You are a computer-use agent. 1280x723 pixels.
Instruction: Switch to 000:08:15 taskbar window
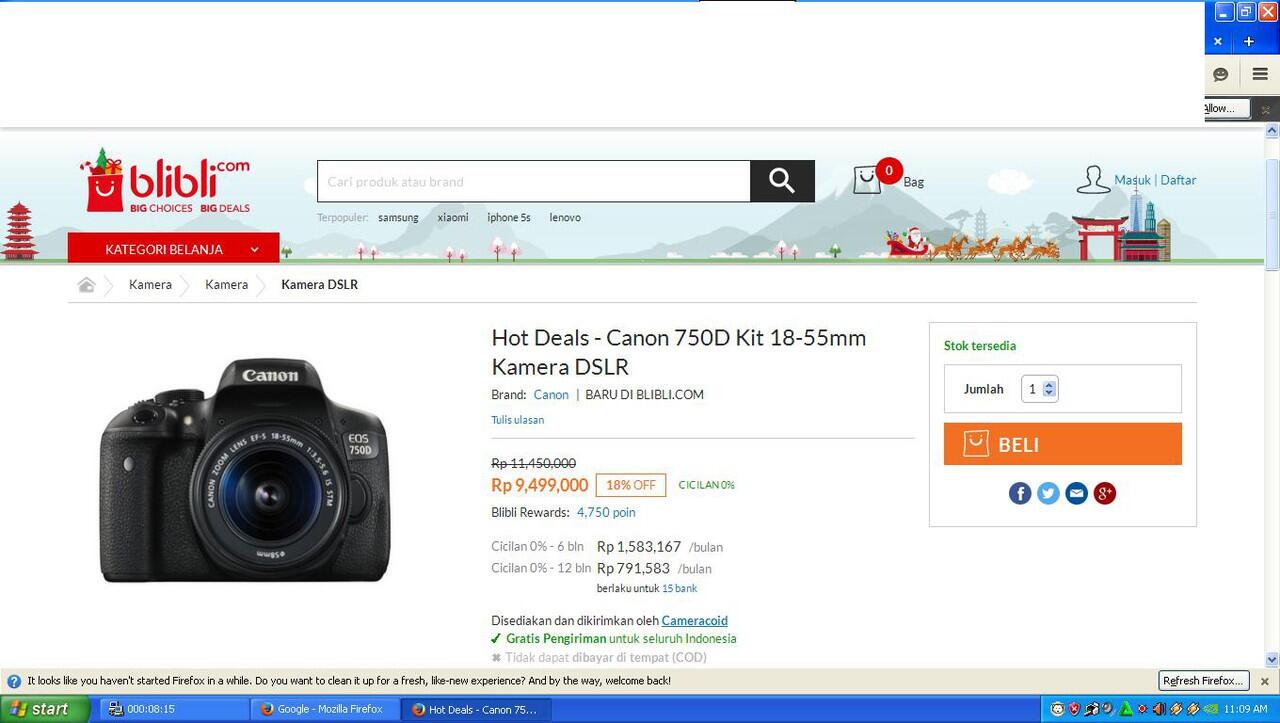pos(174,709)
